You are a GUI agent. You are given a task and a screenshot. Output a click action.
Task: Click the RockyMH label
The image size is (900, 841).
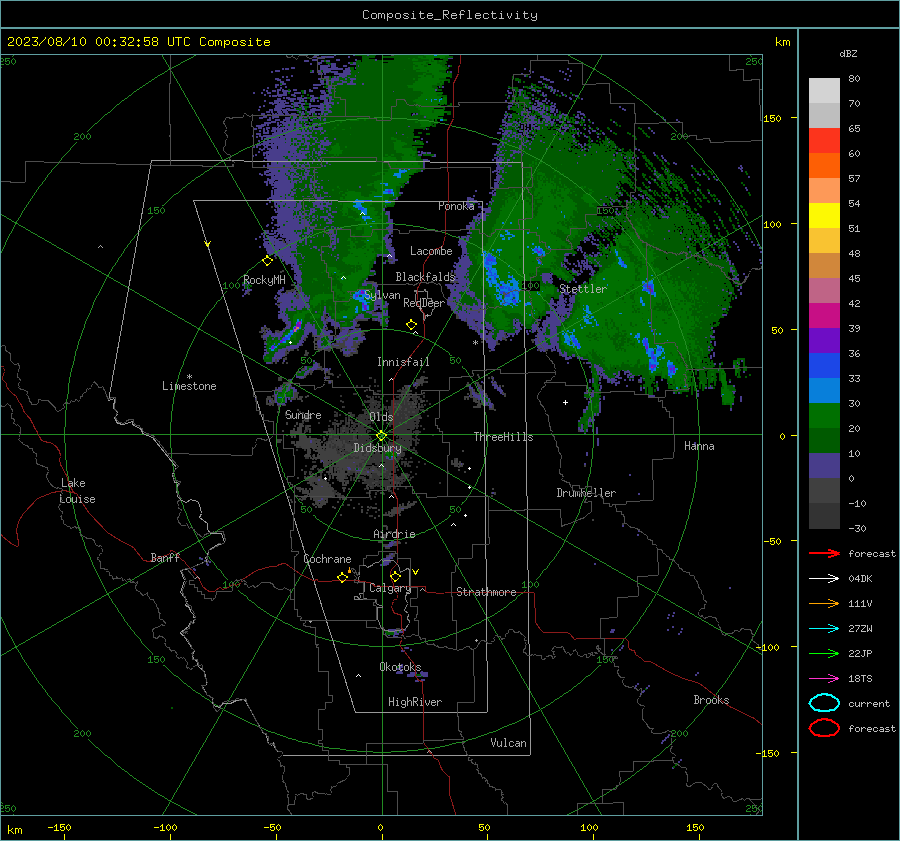[x=264, y=280]
